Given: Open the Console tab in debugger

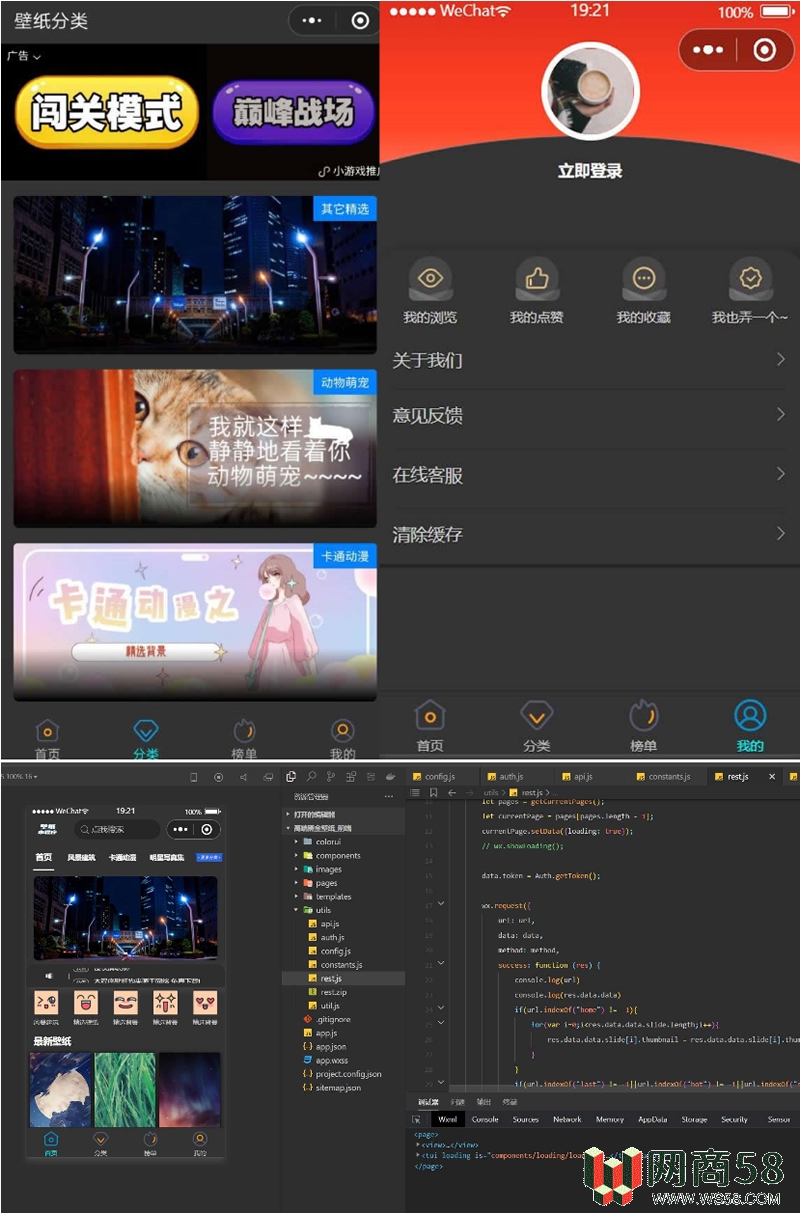Looking at the screenshot, I should click(485, 1119).
